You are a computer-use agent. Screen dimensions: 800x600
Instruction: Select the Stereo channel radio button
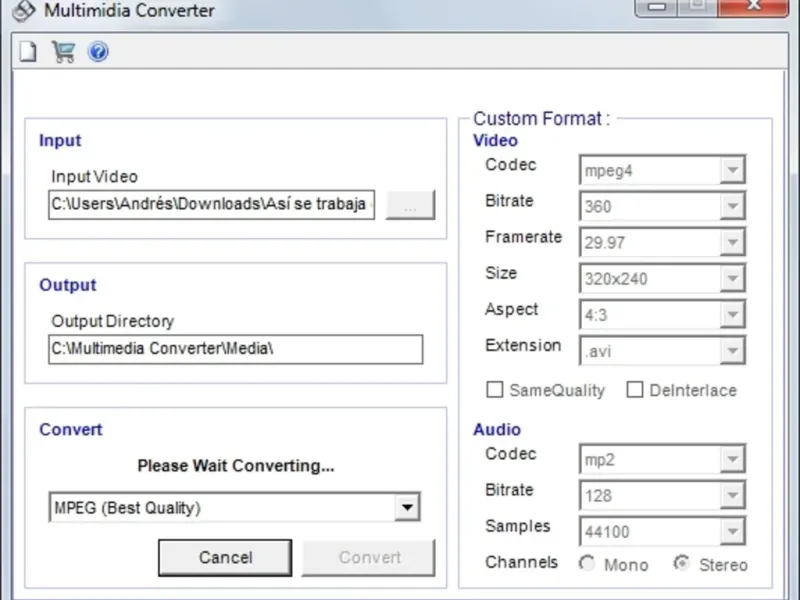point(682,564)
